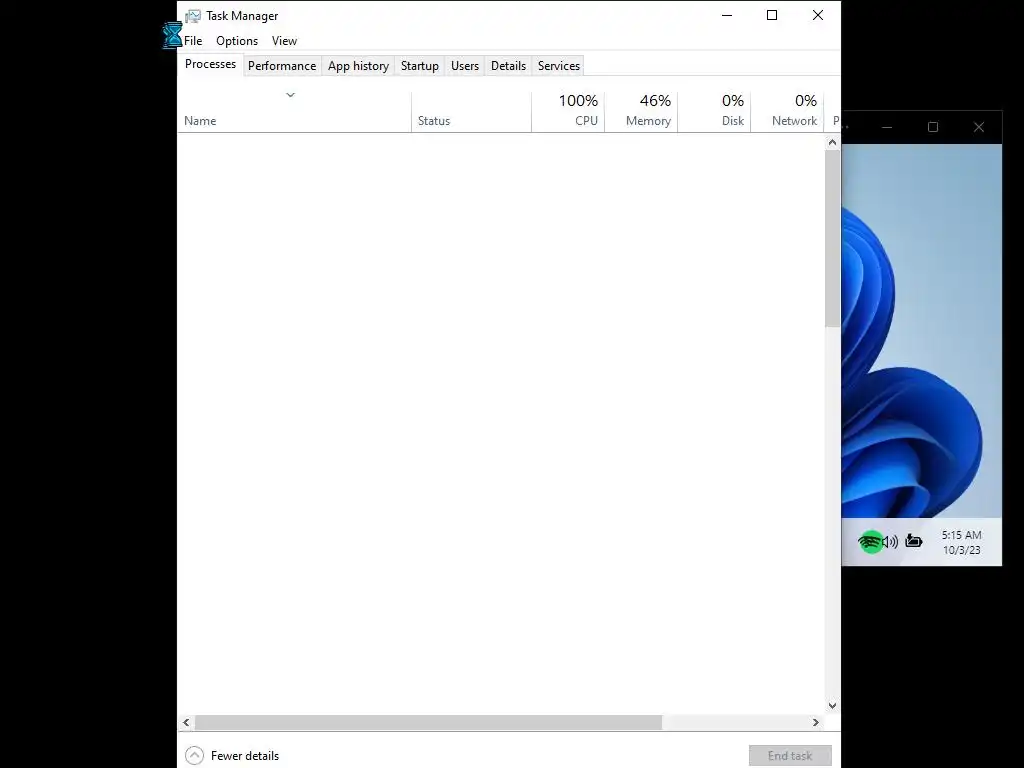Sort by the 0% Disk column
Image resolution: width=1024 pixels, height=768 pixels.
714,112
